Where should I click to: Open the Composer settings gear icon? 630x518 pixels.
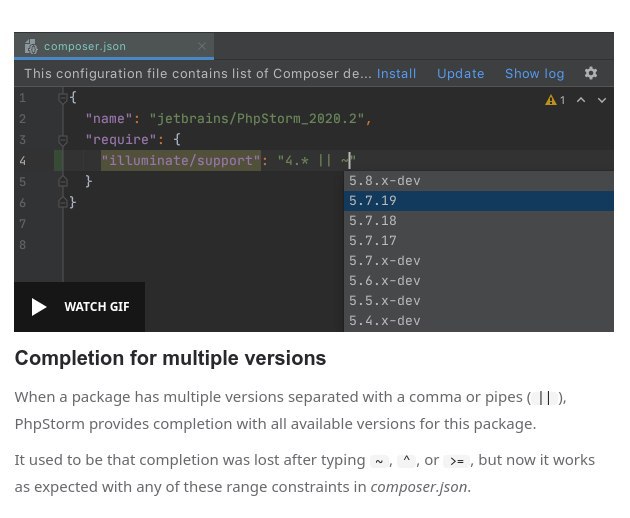pyautogui.click(x=591, y=73)
